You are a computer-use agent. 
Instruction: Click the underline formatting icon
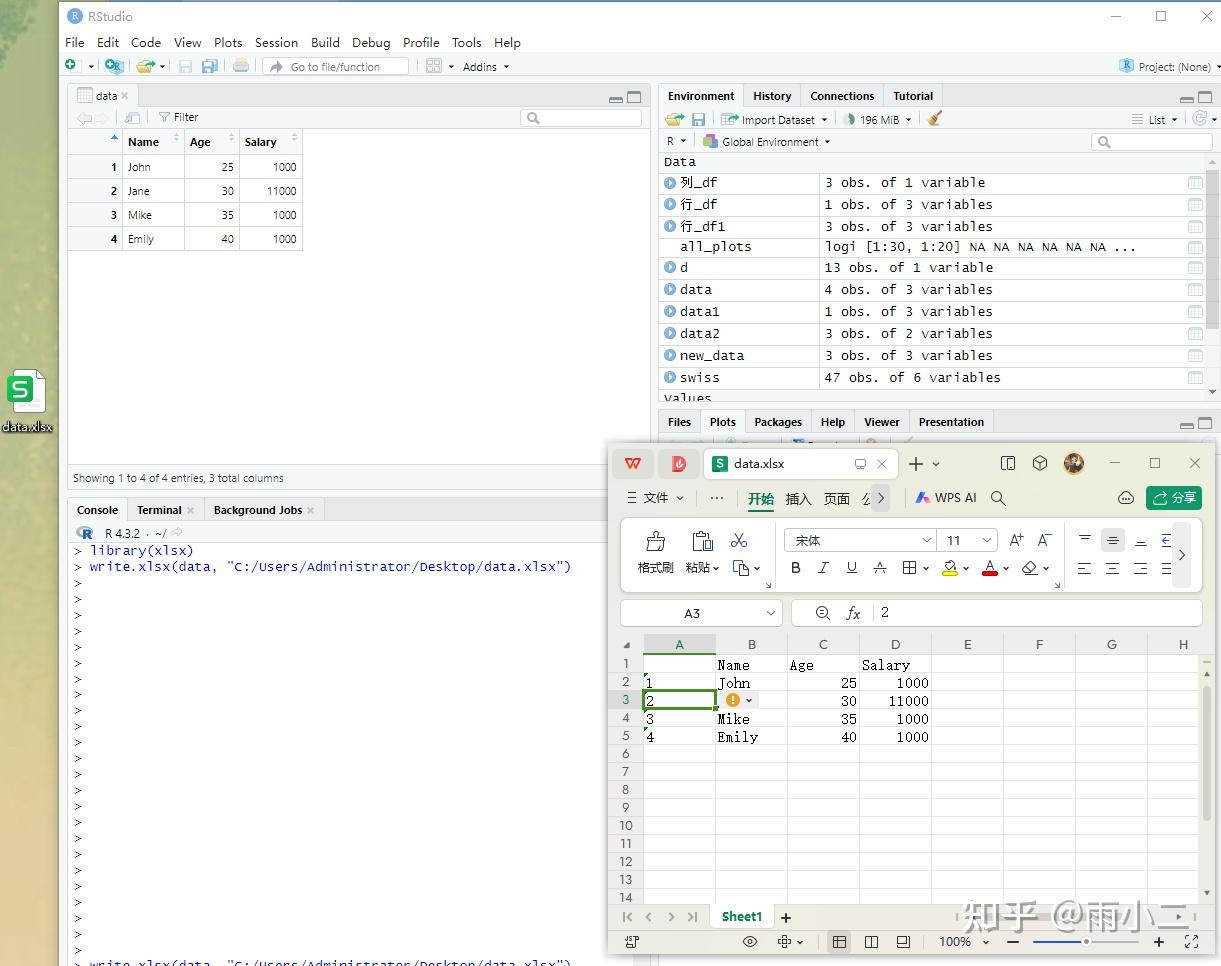(x=851, y=568)
